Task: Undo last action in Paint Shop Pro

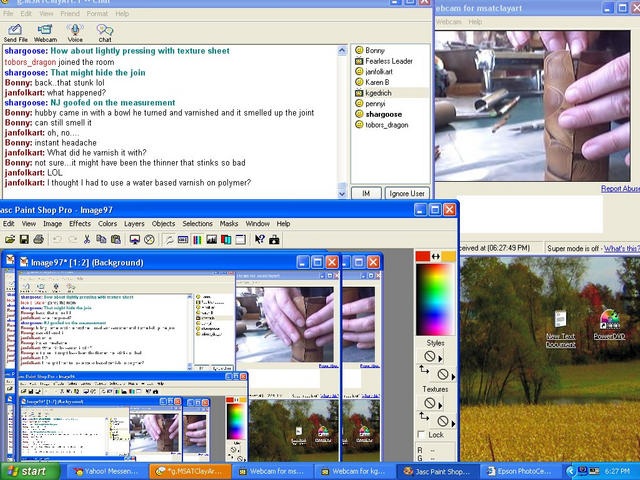Action: coord(58,239)
